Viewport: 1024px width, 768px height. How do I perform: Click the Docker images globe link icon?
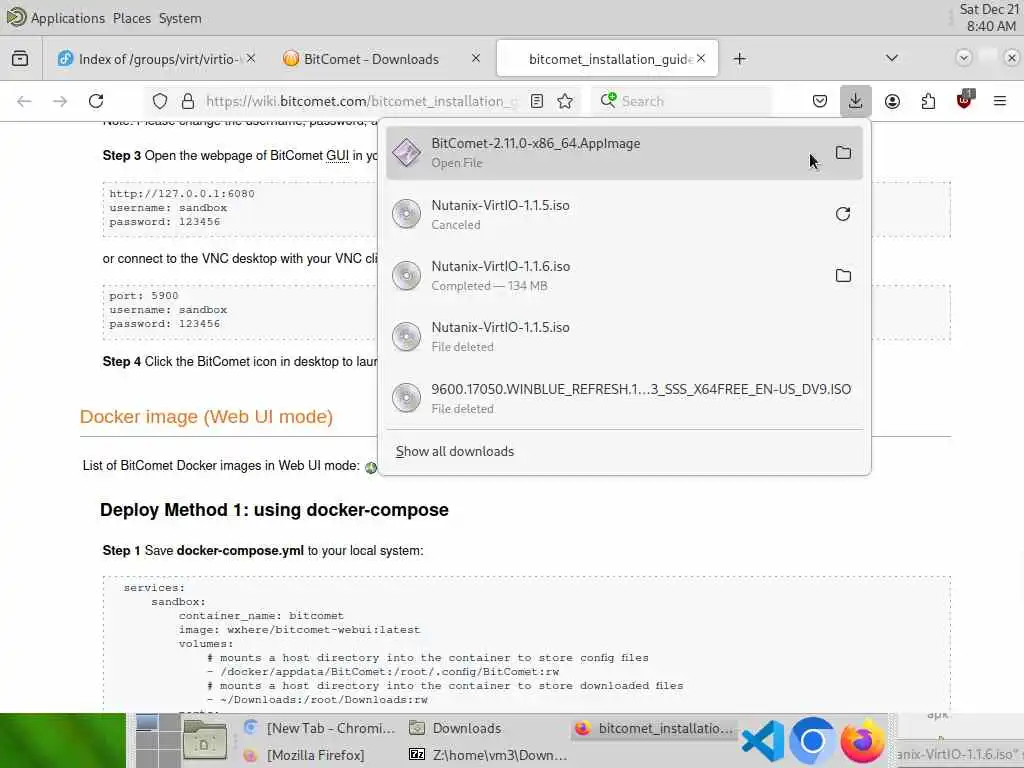coord(371,467)
